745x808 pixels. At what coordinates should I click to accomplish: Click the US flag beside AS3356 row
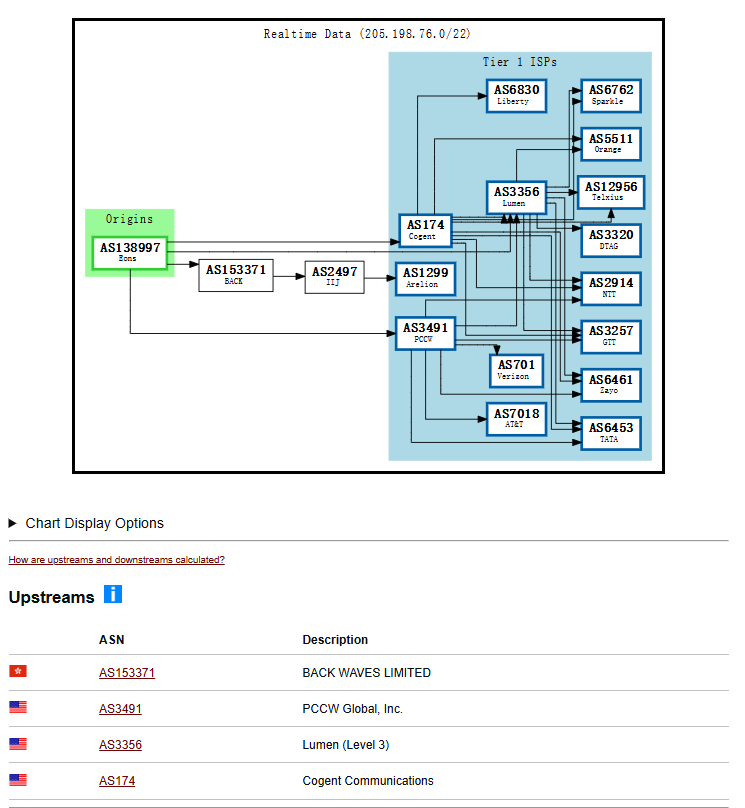[18, 744]
